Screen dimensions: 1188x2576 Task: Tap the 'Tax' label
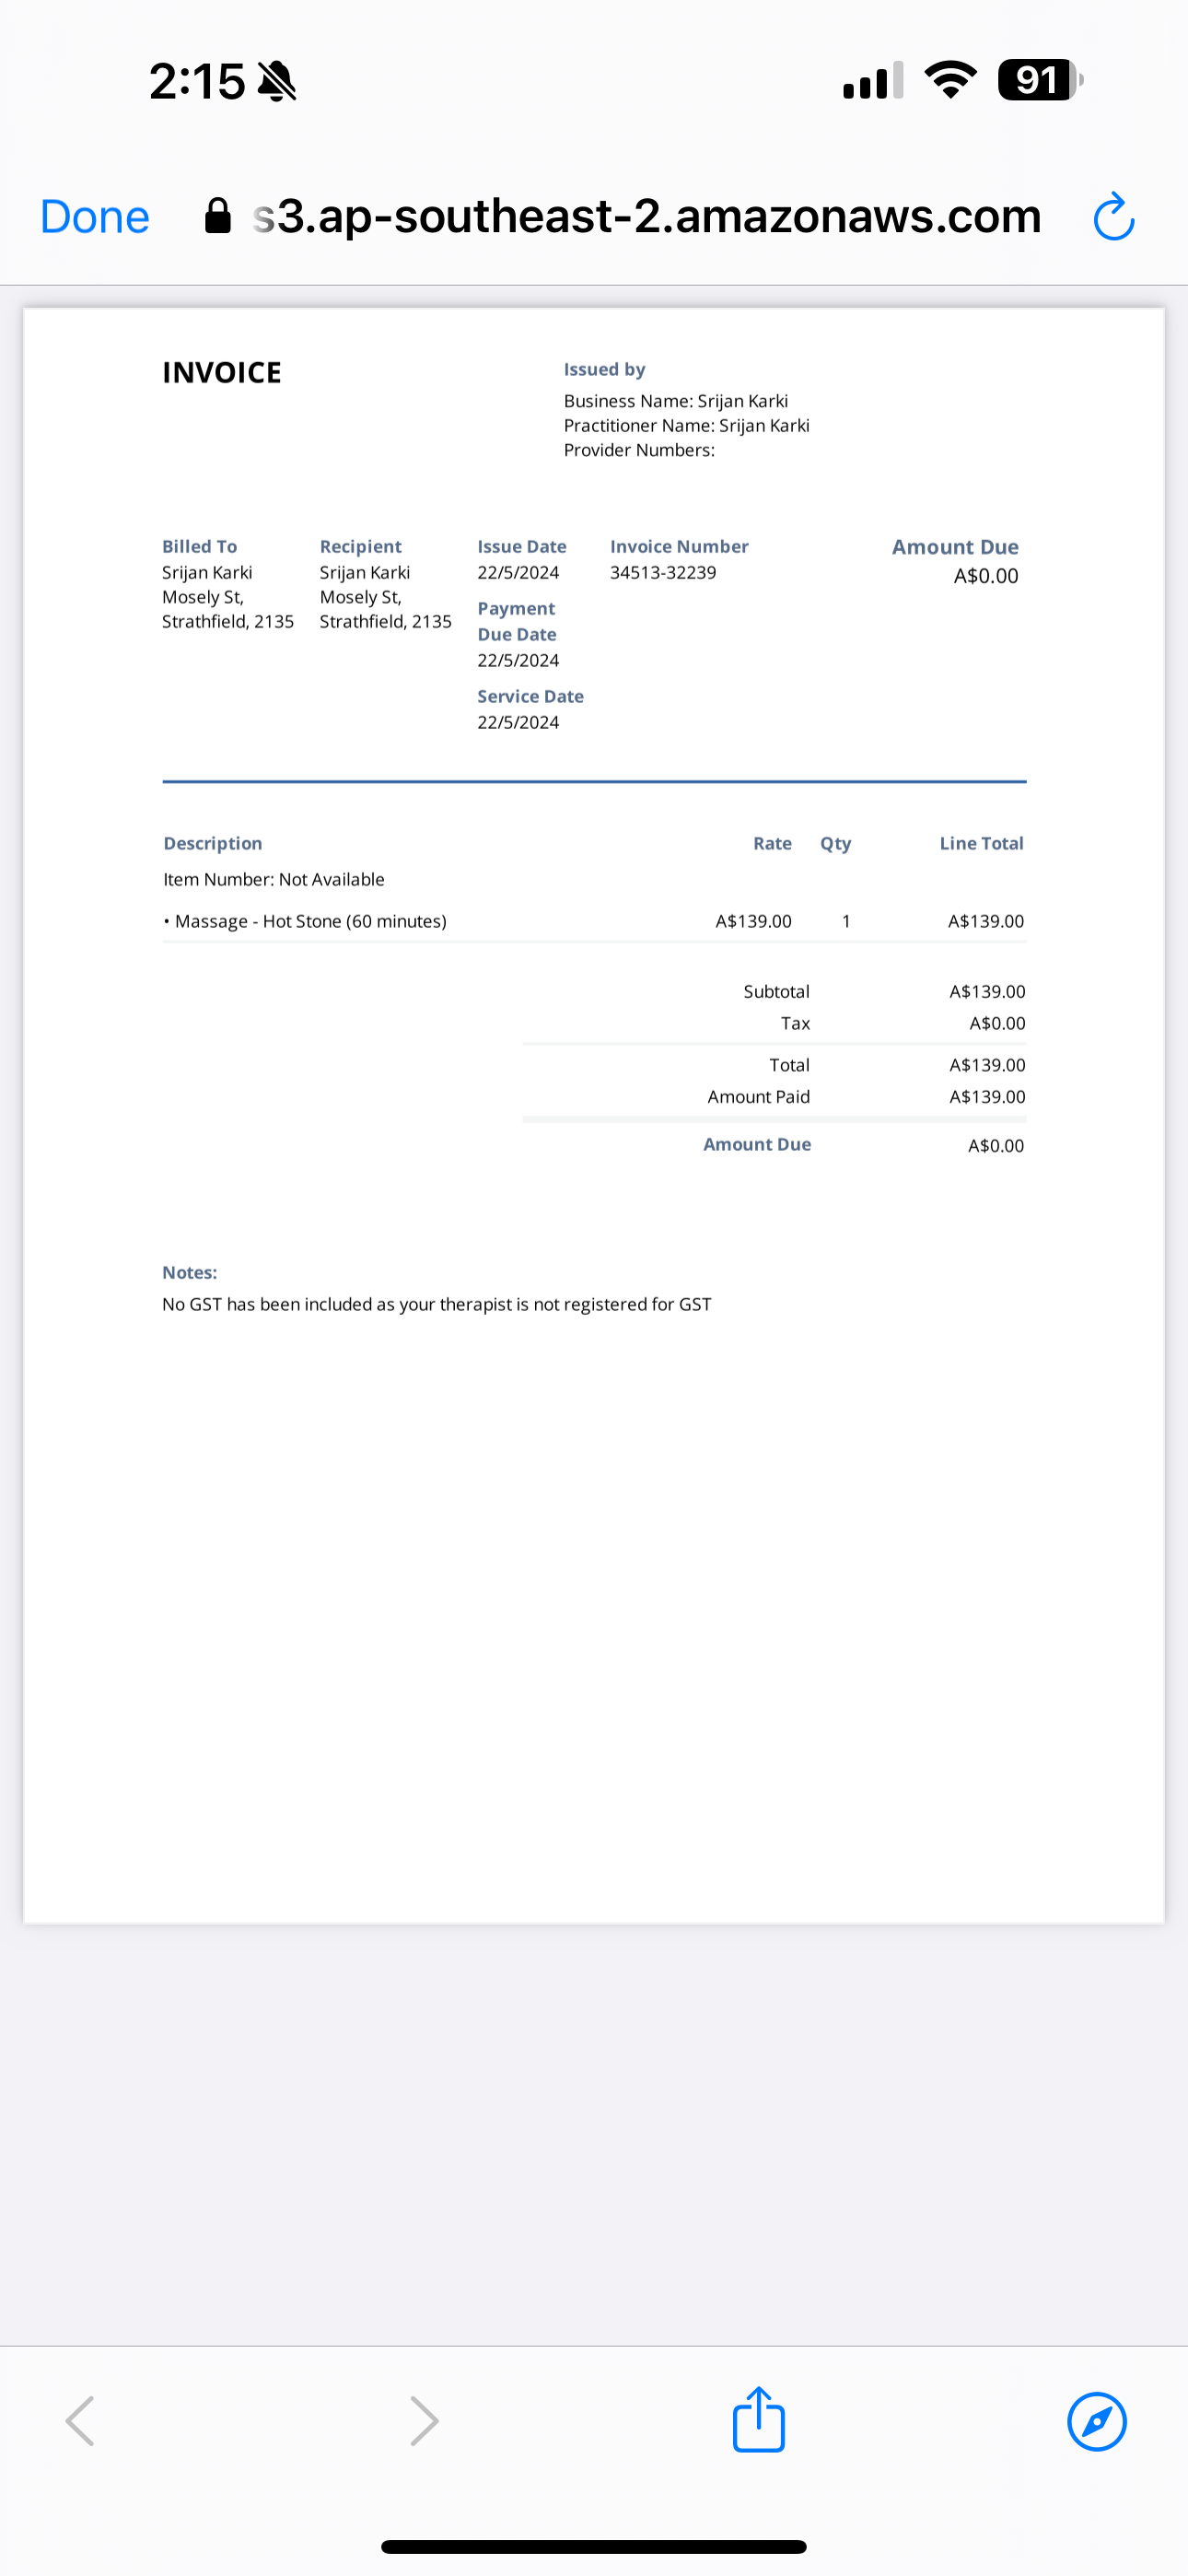pos(796,1024)
